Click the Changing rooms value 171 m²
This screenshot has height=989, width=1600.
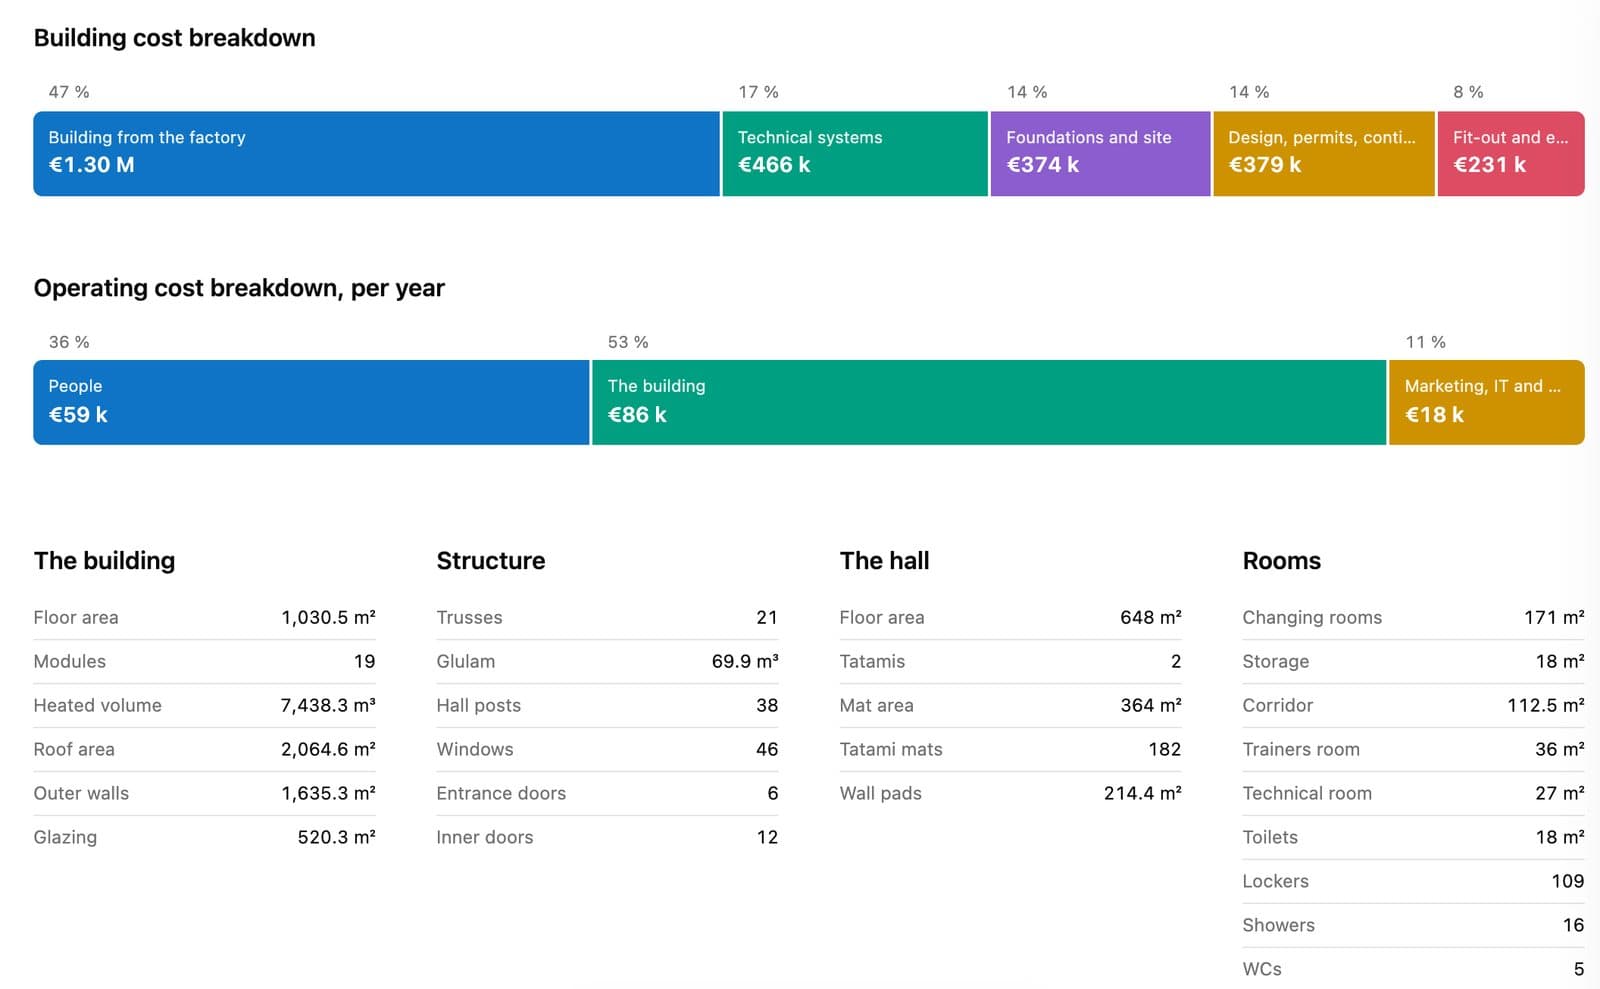[x=1554, y=617]
